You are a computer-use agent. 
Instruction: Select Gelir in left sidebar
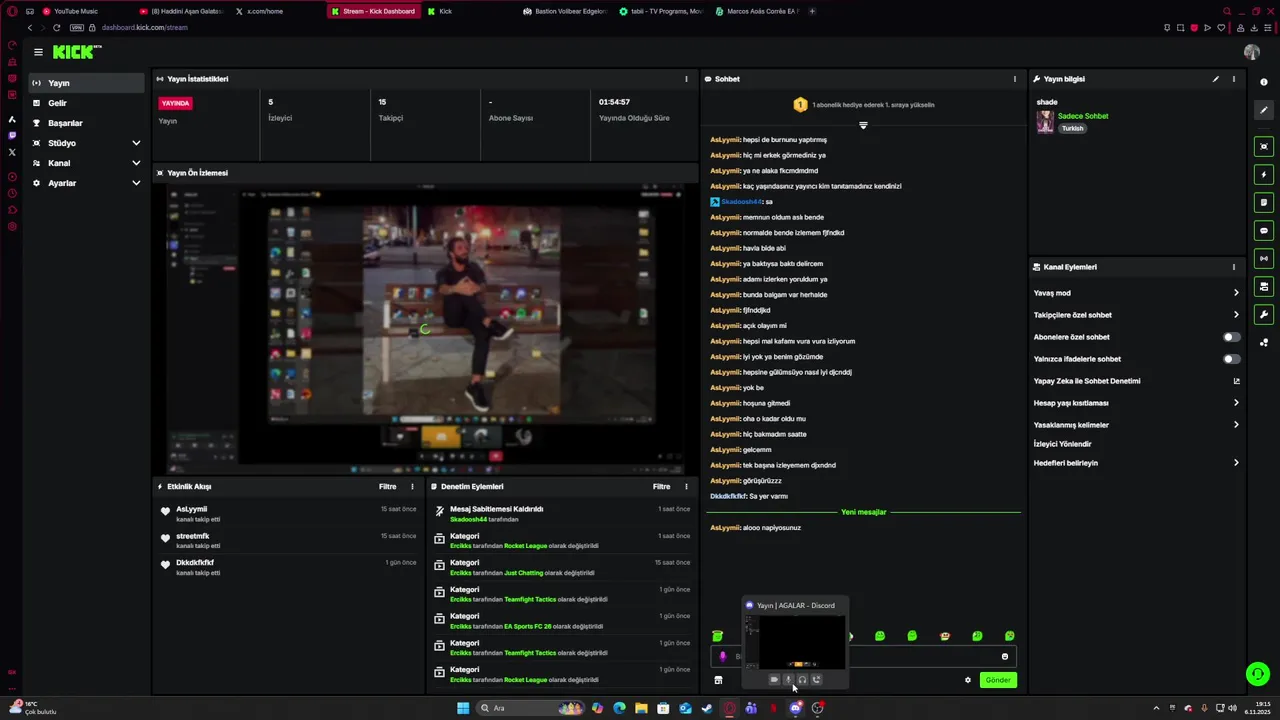87,103
